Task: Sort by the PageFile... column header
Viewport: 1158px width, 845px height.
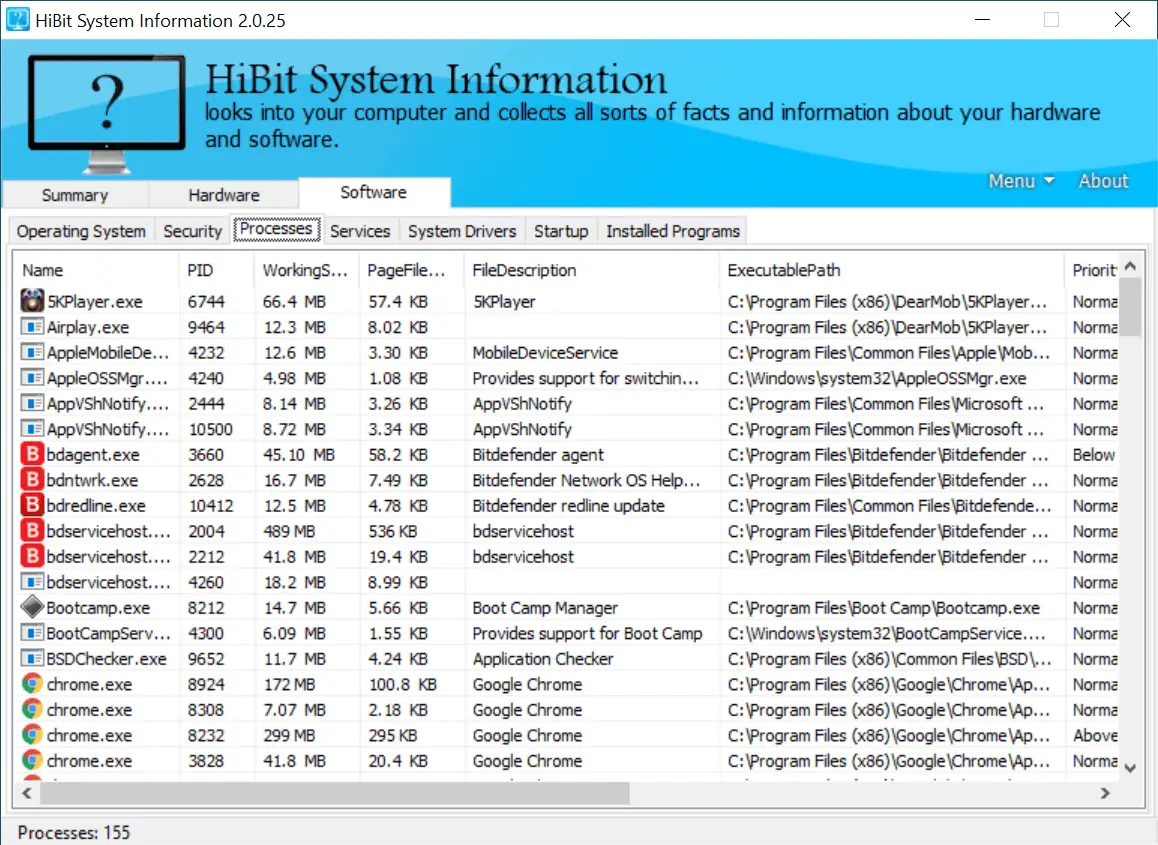Action: click(x=411, y=270)
